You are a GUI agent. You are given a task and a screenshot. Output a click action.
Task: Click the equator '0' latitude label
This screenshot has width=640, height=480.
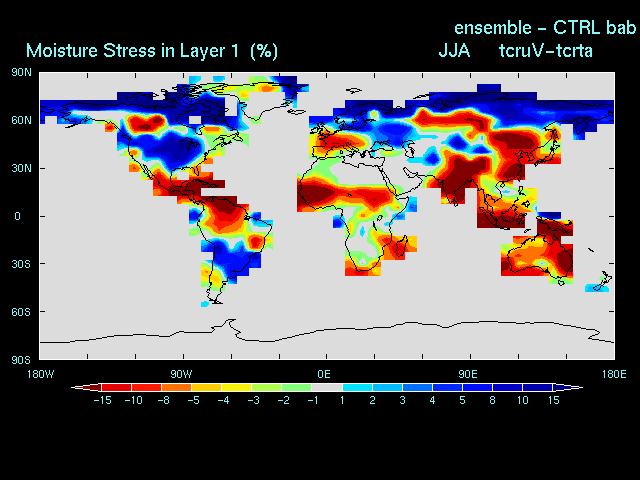pos(17,216)
